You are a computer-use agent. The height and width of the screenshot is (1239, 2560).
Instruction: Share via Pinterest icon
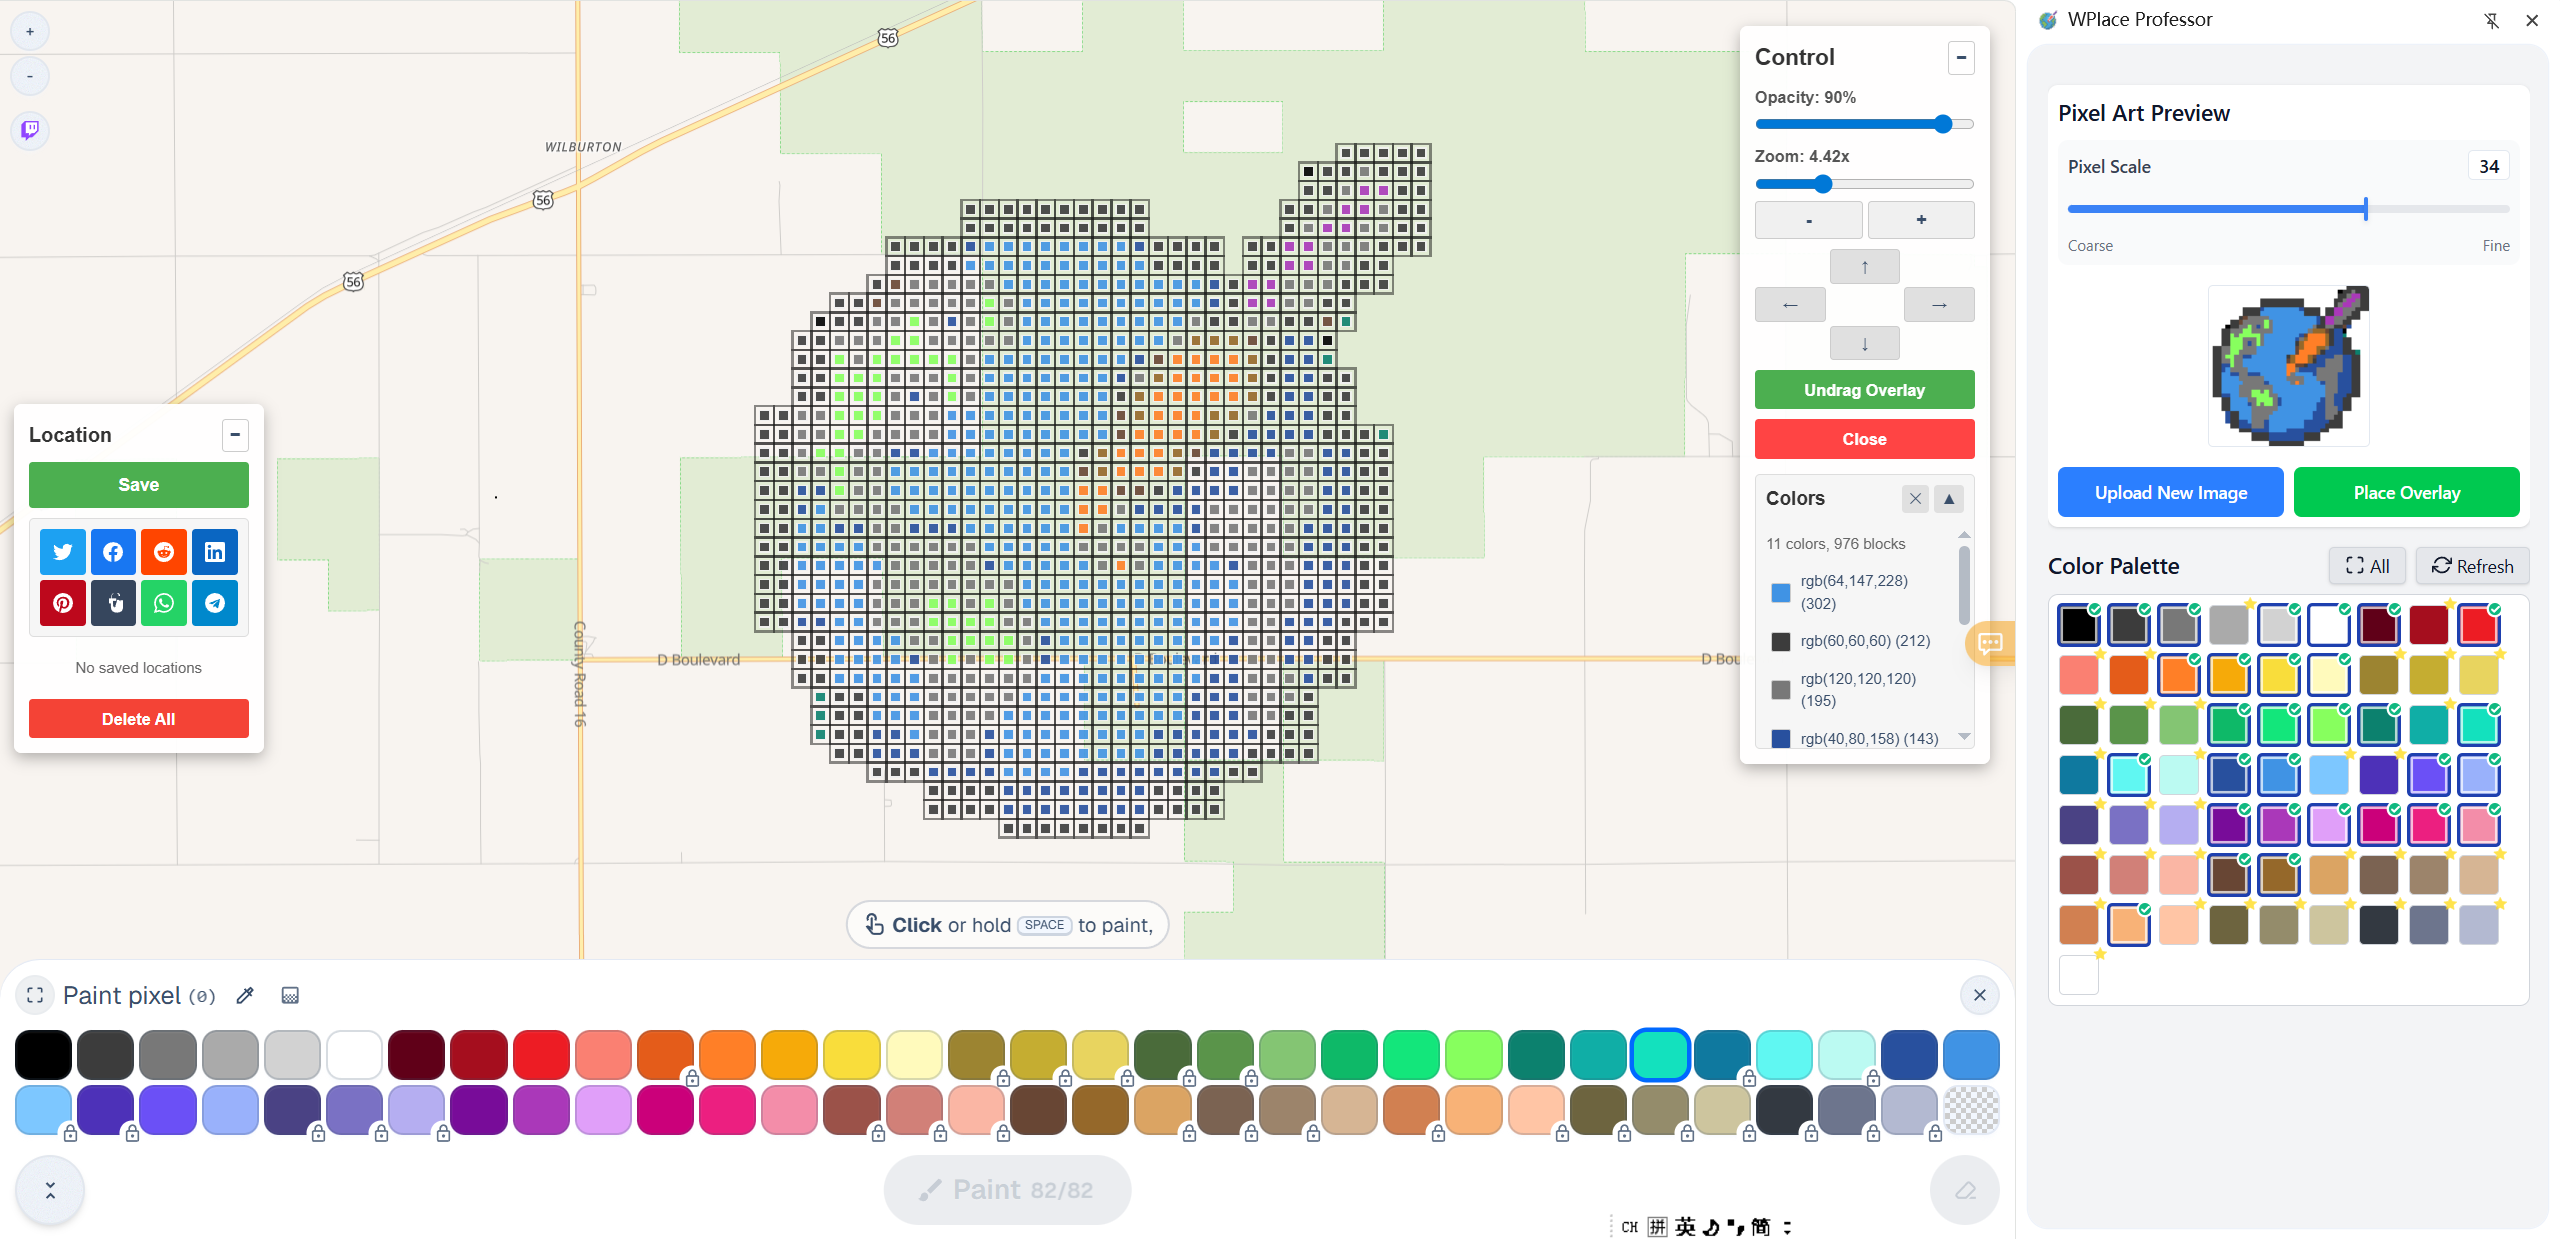[x=63, y=603]
